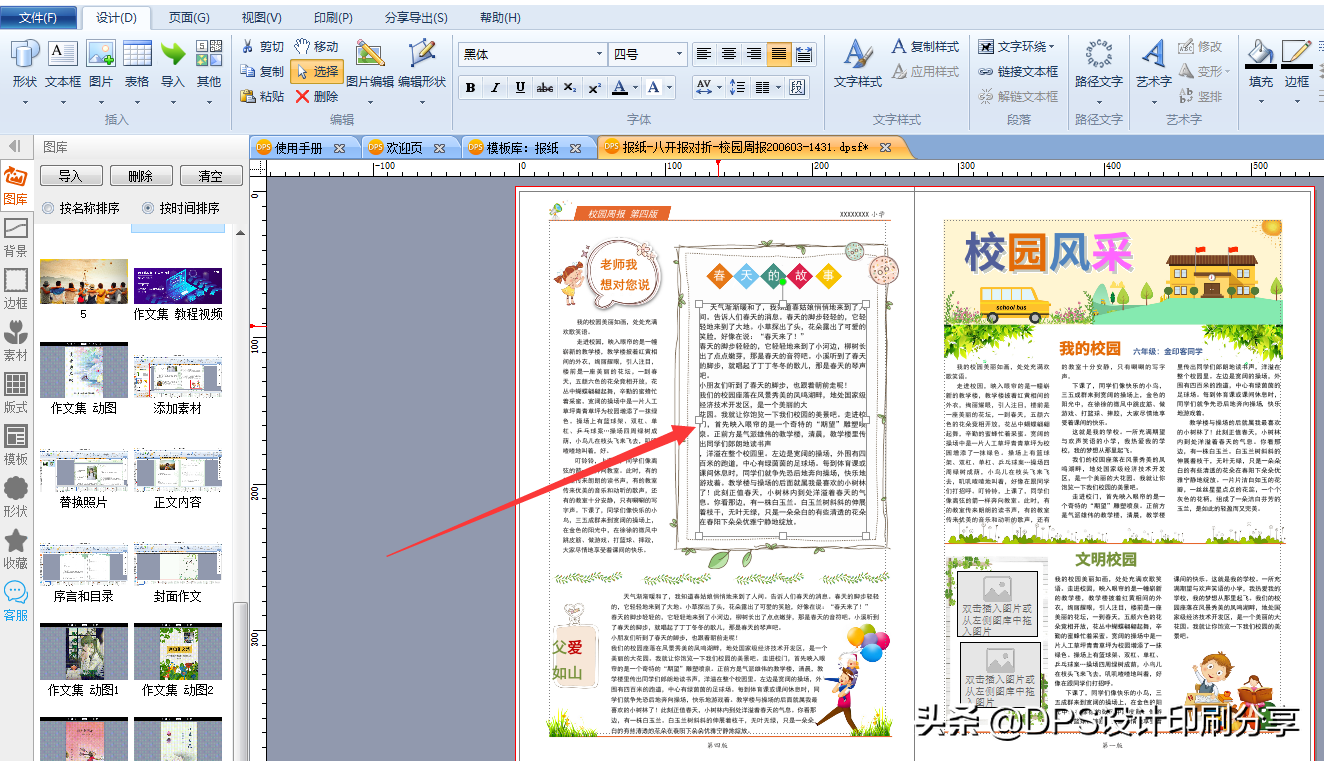Screen dimensions: 1324x761
Task: Align paragraph text left
Action: (x=704, y=54)
